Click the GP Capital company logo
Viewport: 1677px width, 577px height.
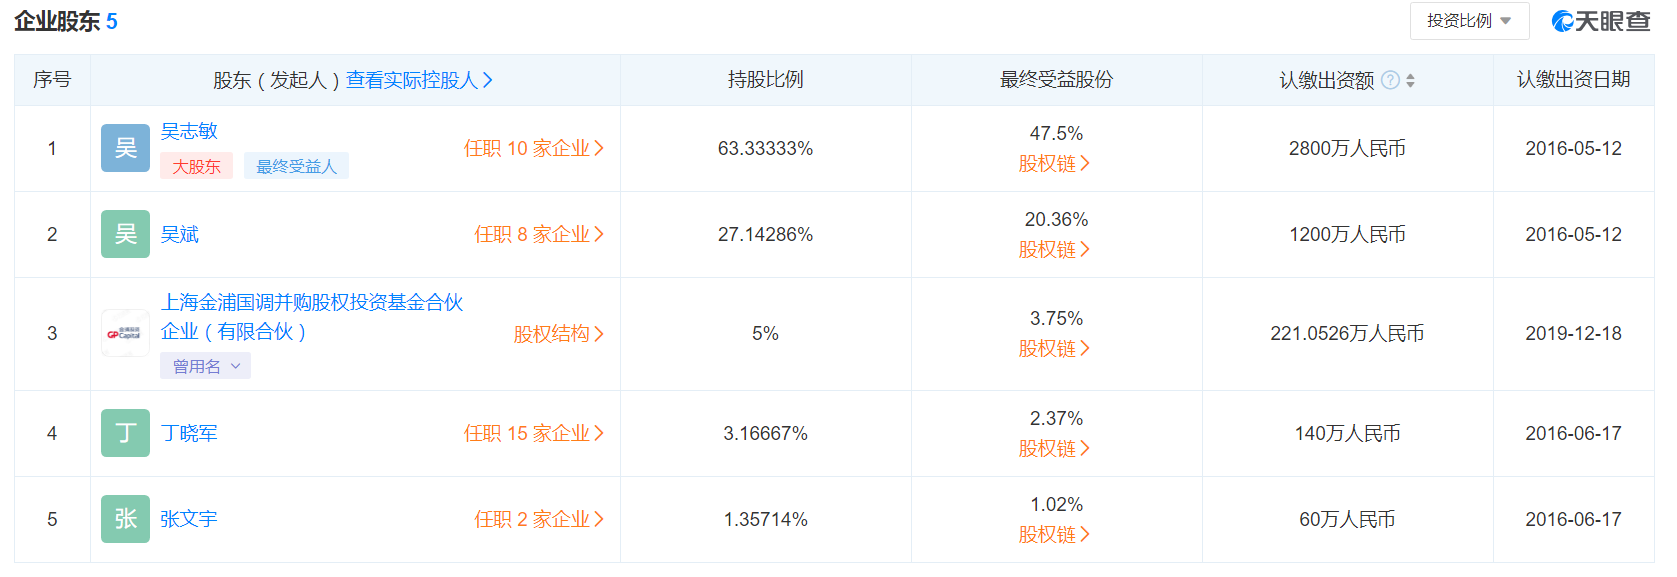point(125,333)
